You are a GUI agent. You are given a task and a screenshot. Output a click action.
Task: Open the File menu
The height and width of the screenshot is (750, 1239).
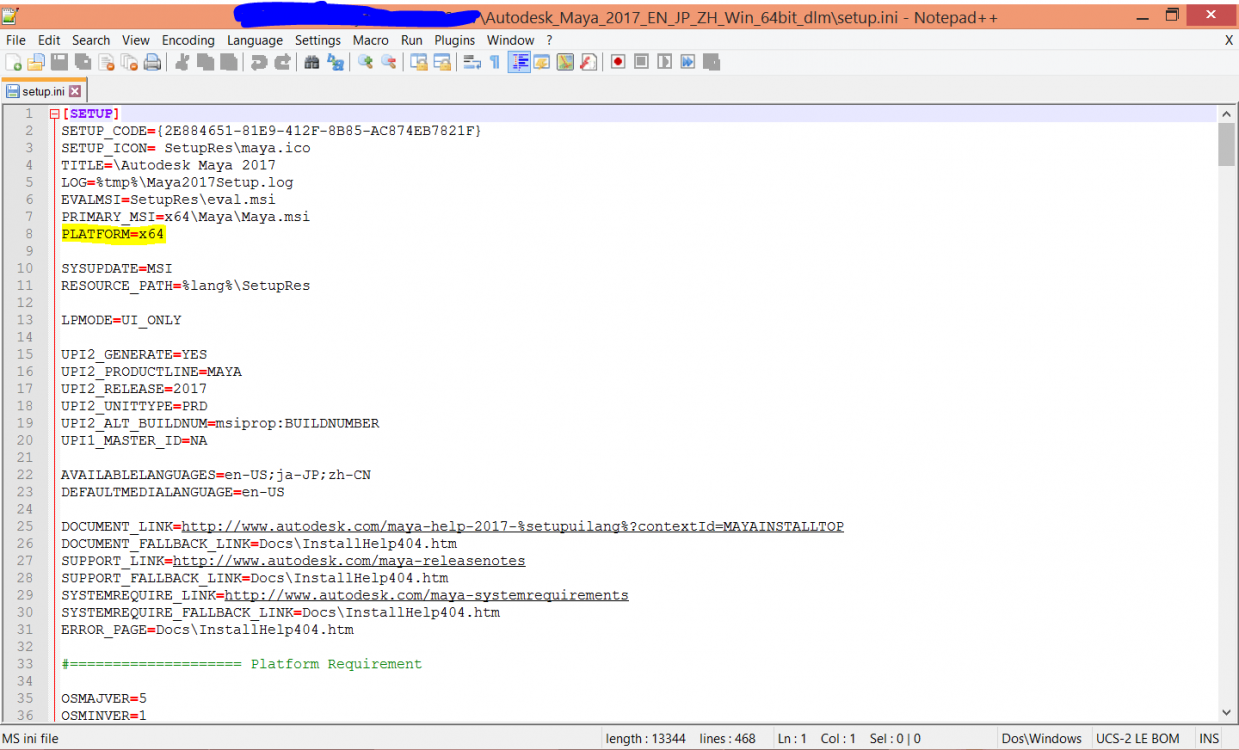click(x=16, y=40)
